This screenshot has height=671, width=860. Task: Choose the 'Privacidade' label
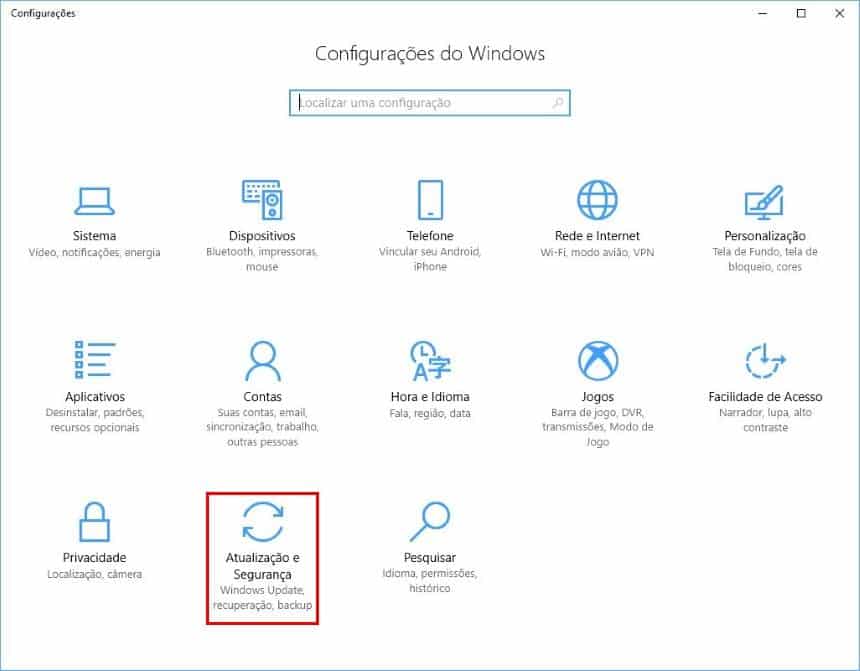point(94,557)
